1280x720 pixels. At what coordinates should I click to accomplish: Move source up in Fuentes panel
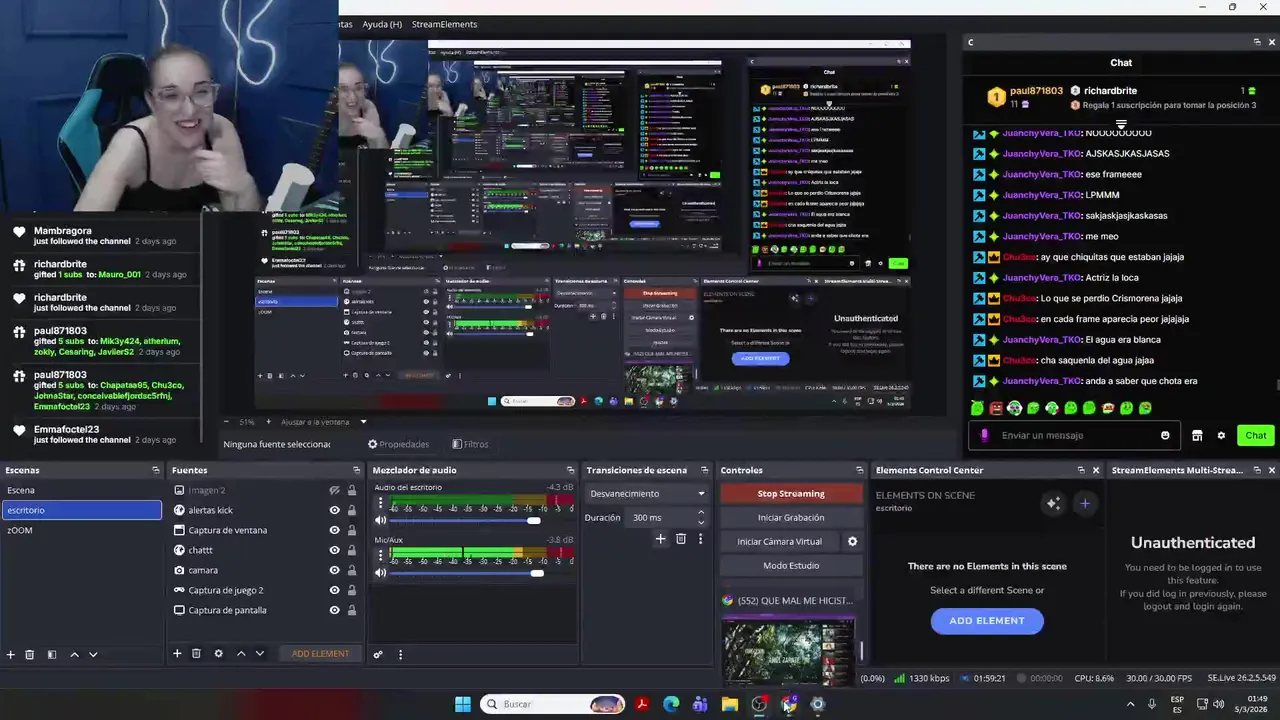point(241,653)
